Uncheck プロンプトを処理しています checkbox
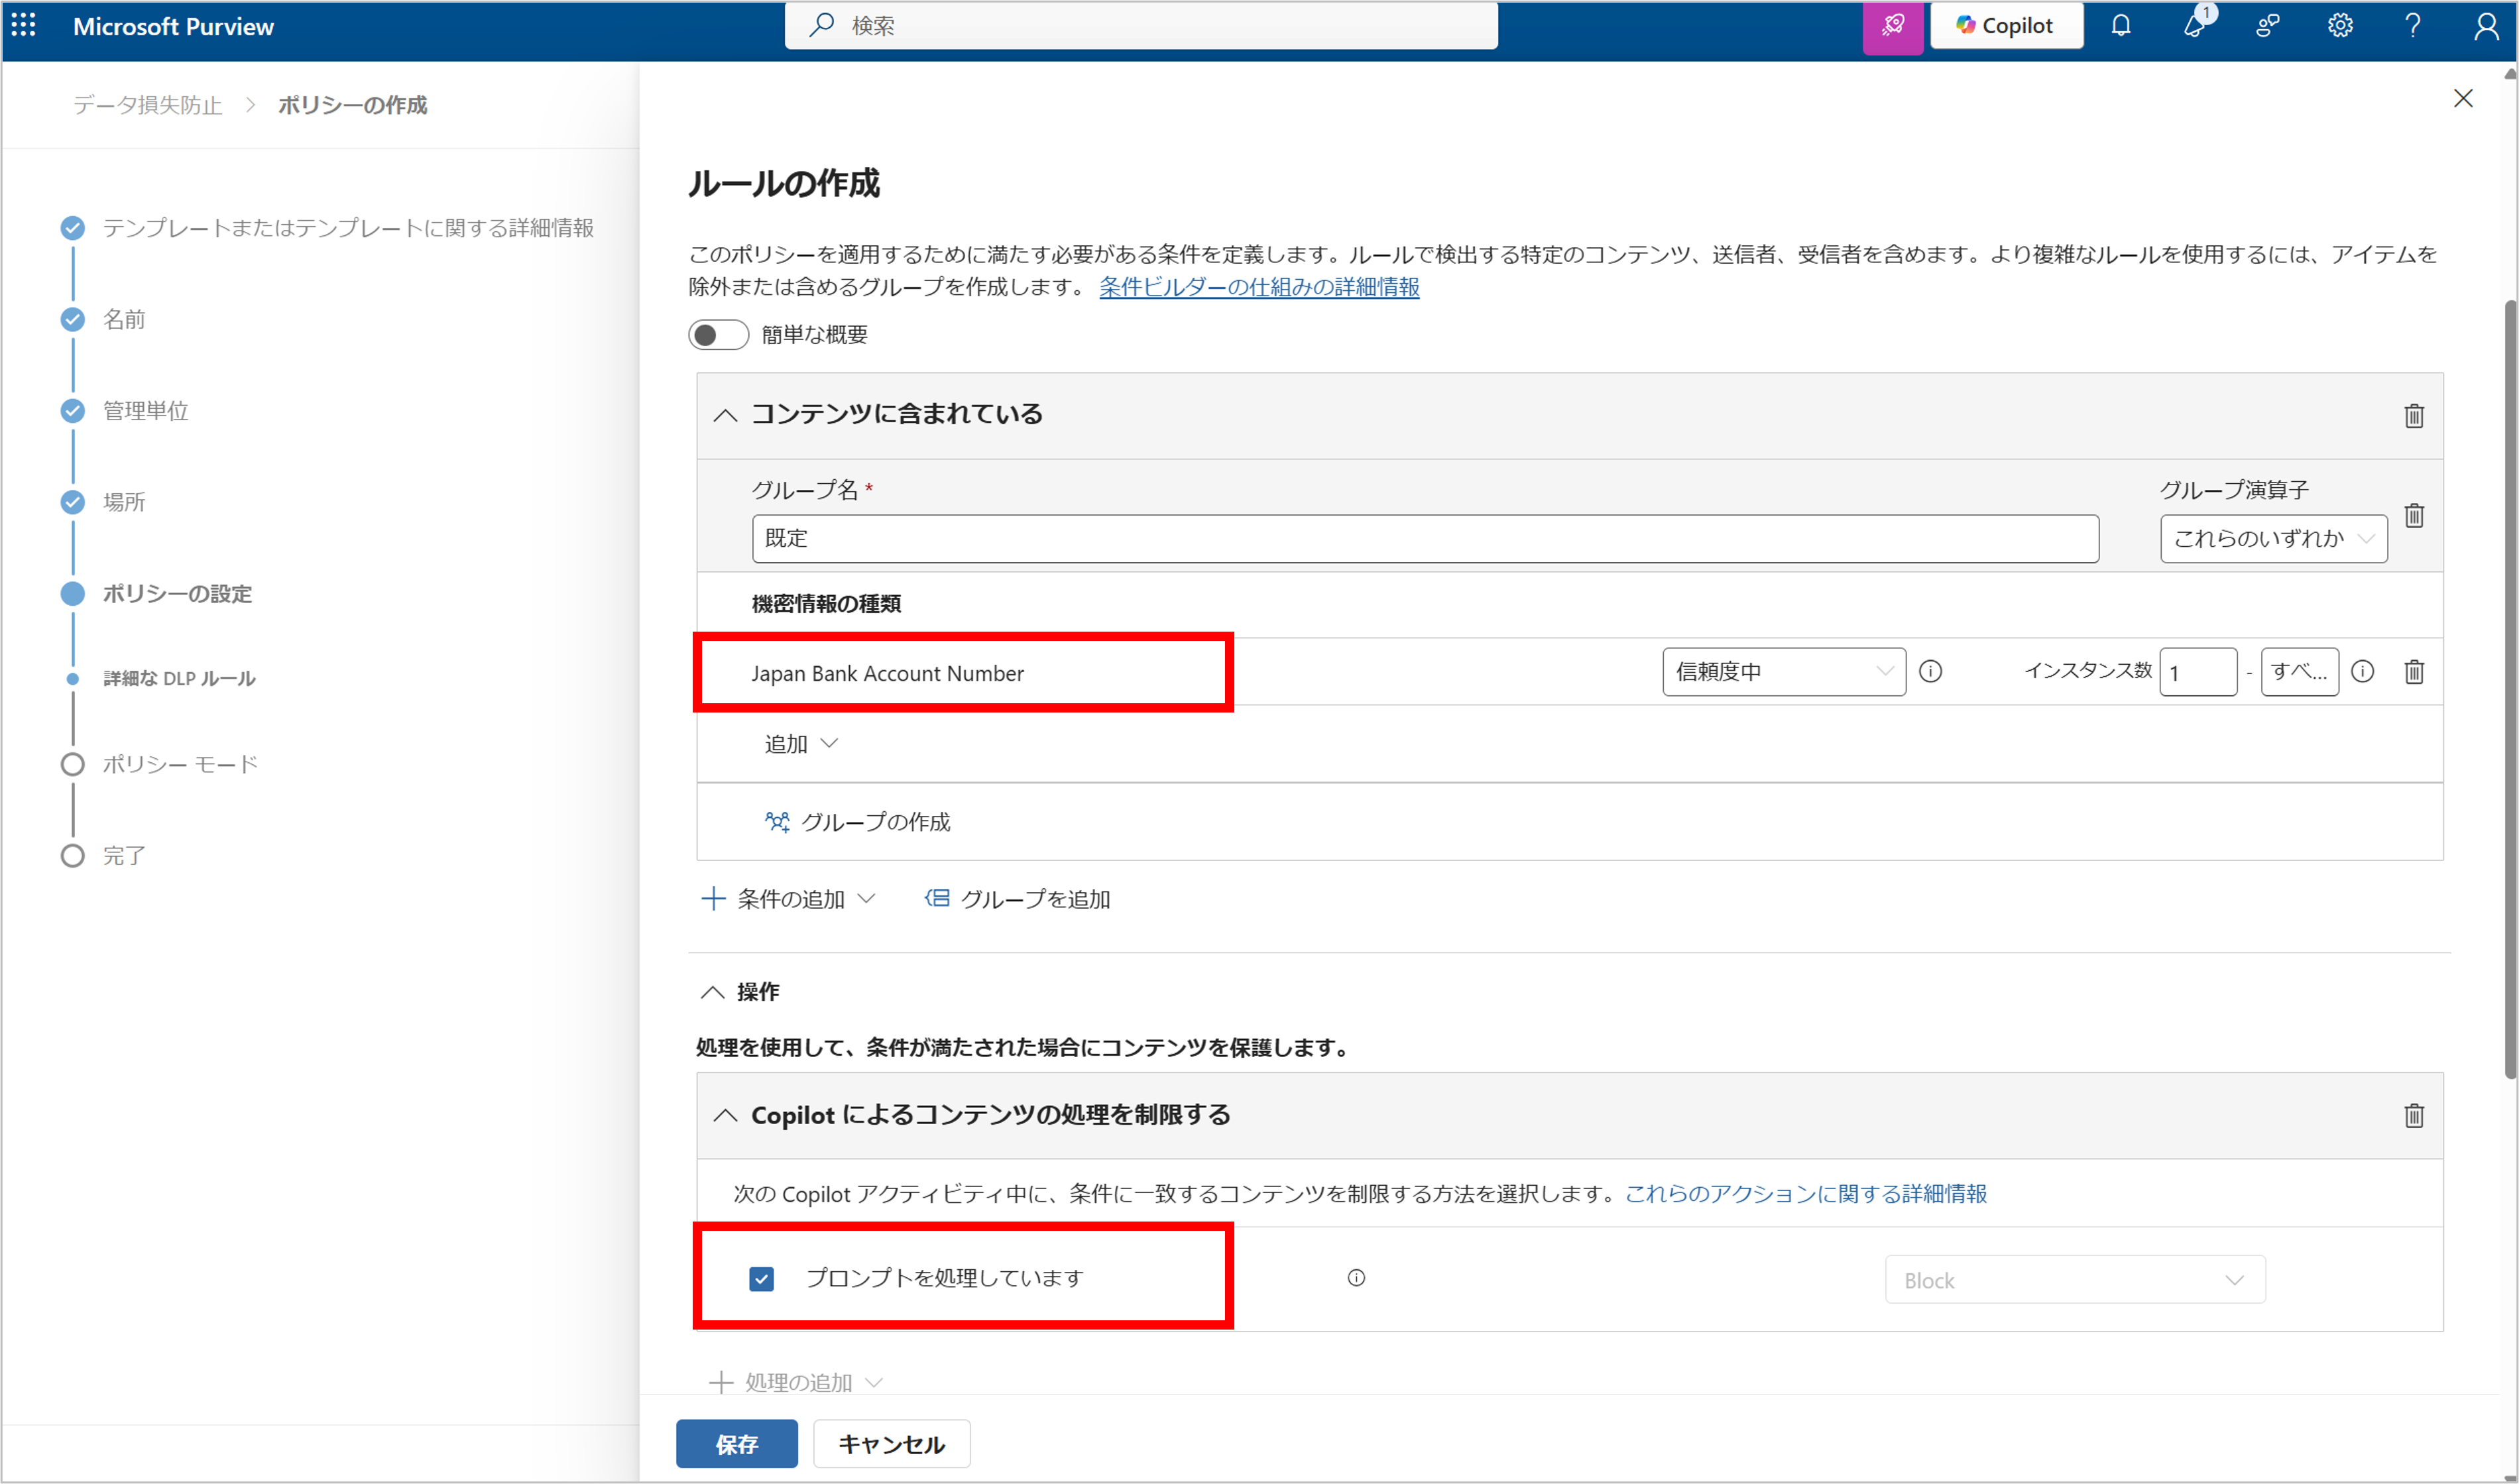Image resolution: width=2519 pixels, height=1484 pixels. [761, 1279]
